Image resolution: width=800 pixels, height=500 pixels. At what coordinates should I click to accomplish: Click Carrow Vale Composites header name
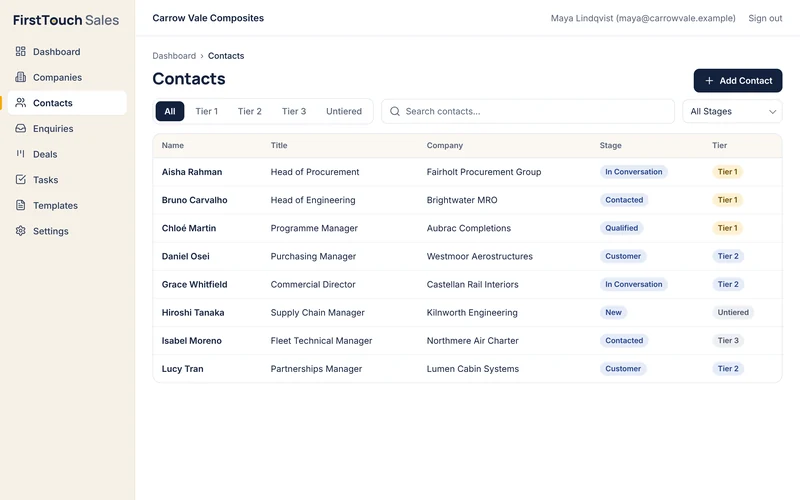208,18
